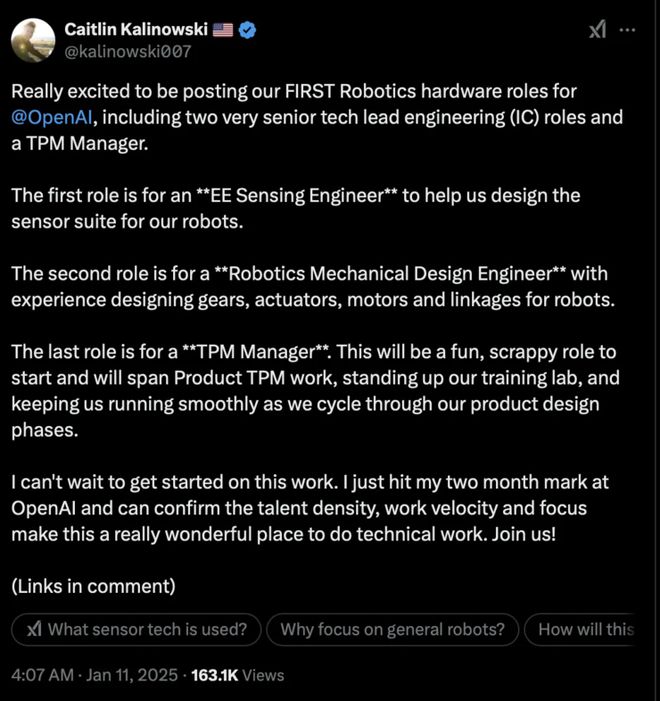Open the more options ellipsis menu
Screen dimensions: 660x701
[x=628, y=31]
